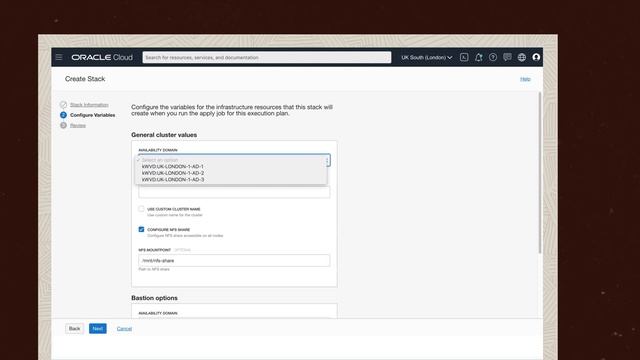Open the Cloud Shell developer tools icon

pyautogui.click(x=464, y=57)
